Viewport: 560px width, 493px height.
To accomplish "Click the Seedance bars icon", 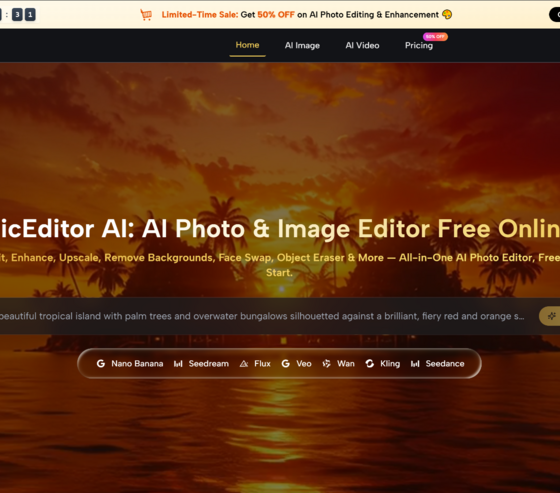I will 415,364.
